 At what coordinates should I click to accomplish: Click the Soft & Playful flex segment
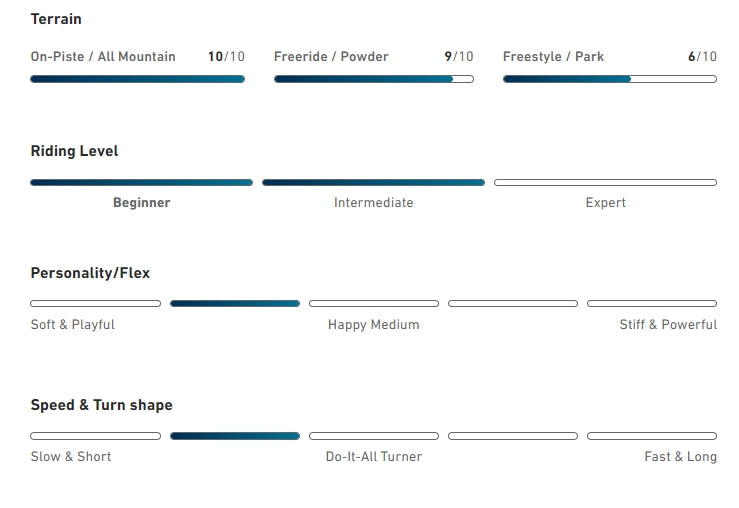96,303
